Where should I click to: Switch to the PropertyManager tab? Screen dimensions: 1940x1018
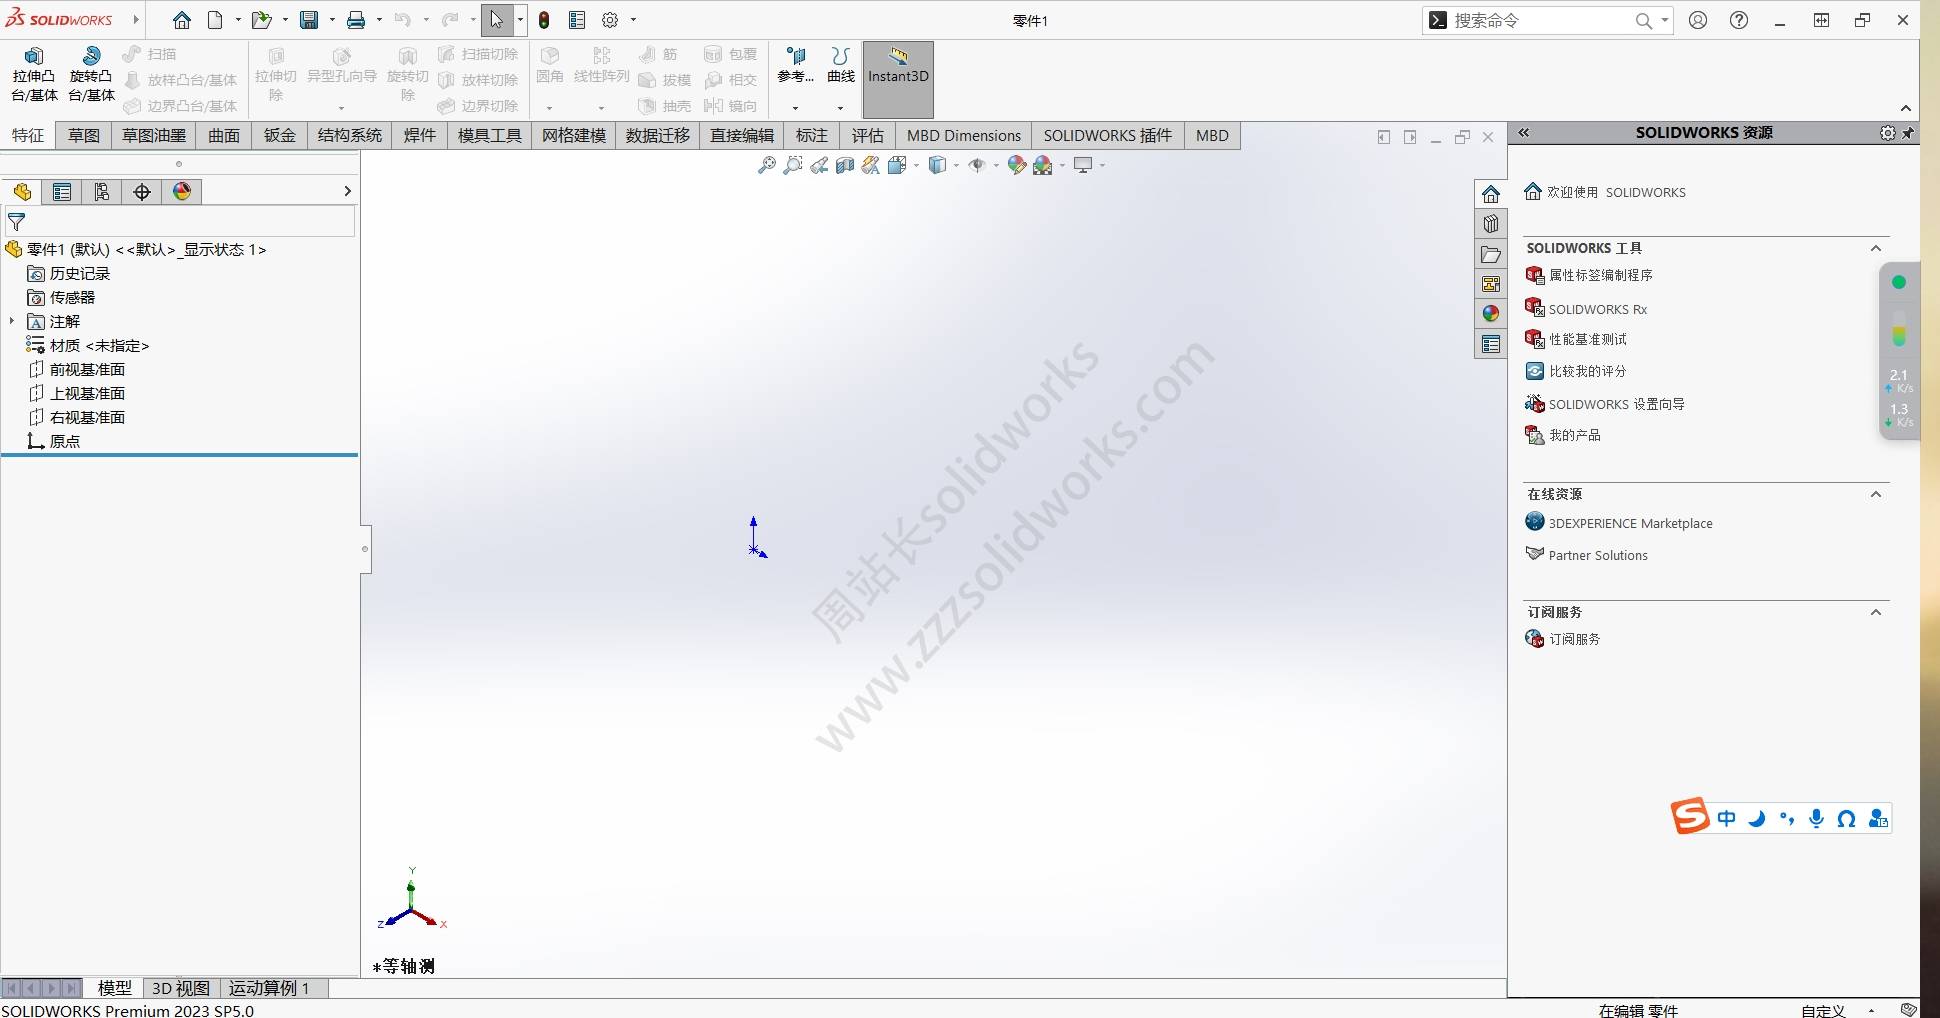pyautogui.click(x=62, y=192)
